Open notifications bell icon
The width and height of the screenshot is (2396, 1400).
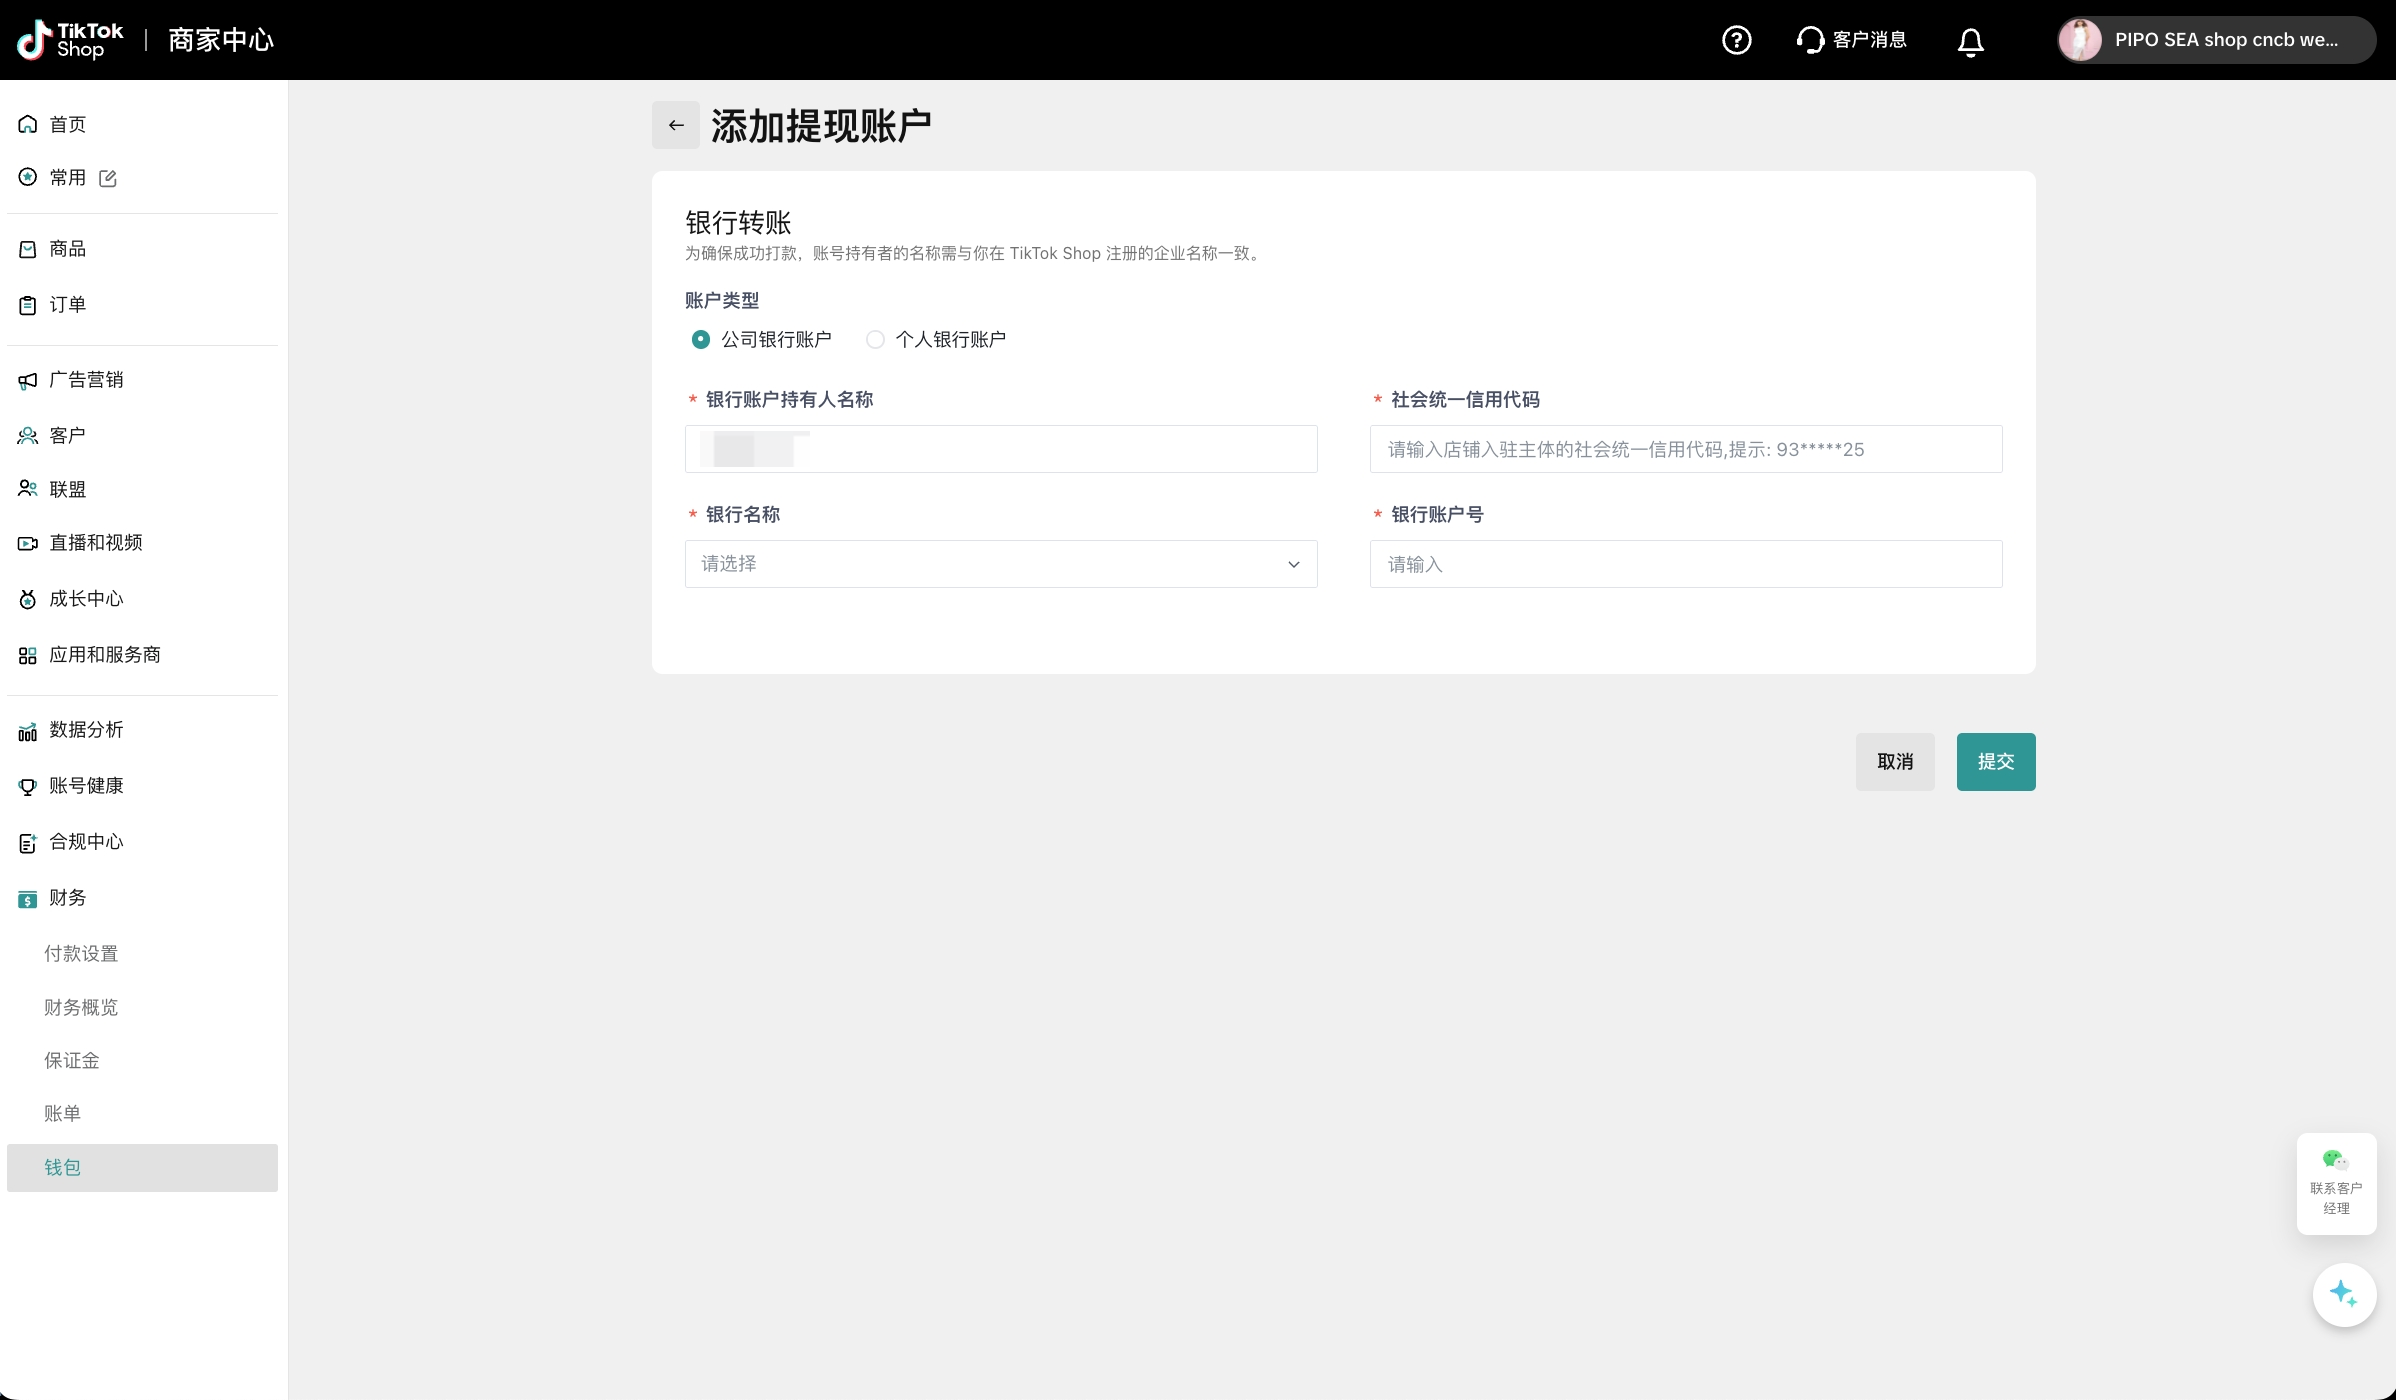[1970, 42]
